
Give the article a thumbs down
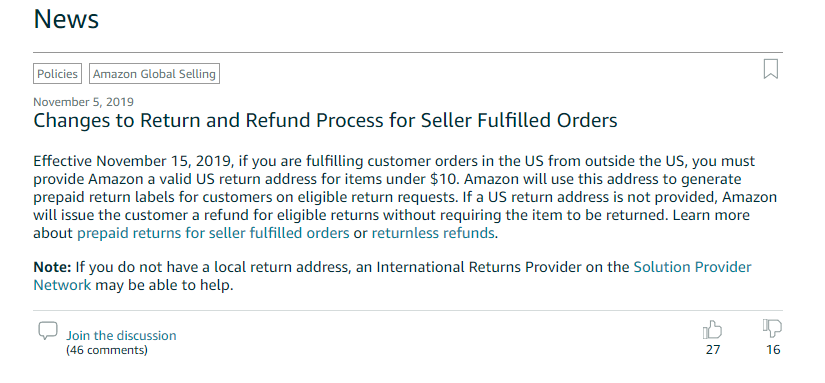tap(772, 328)
